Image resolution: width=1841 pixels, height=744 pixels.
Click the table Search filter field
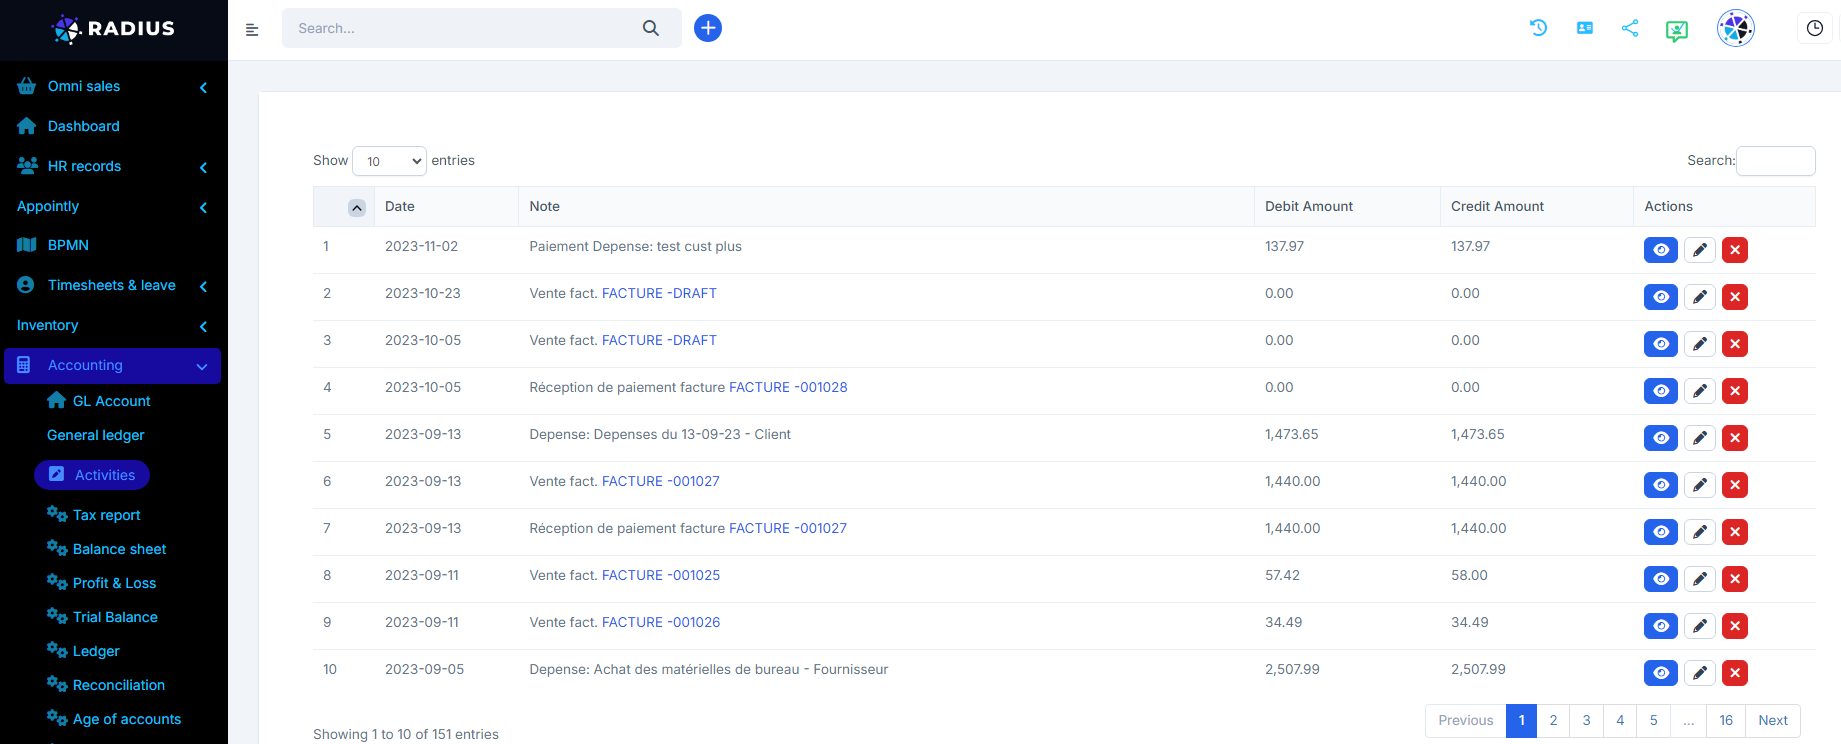(x=1776, y=161)
